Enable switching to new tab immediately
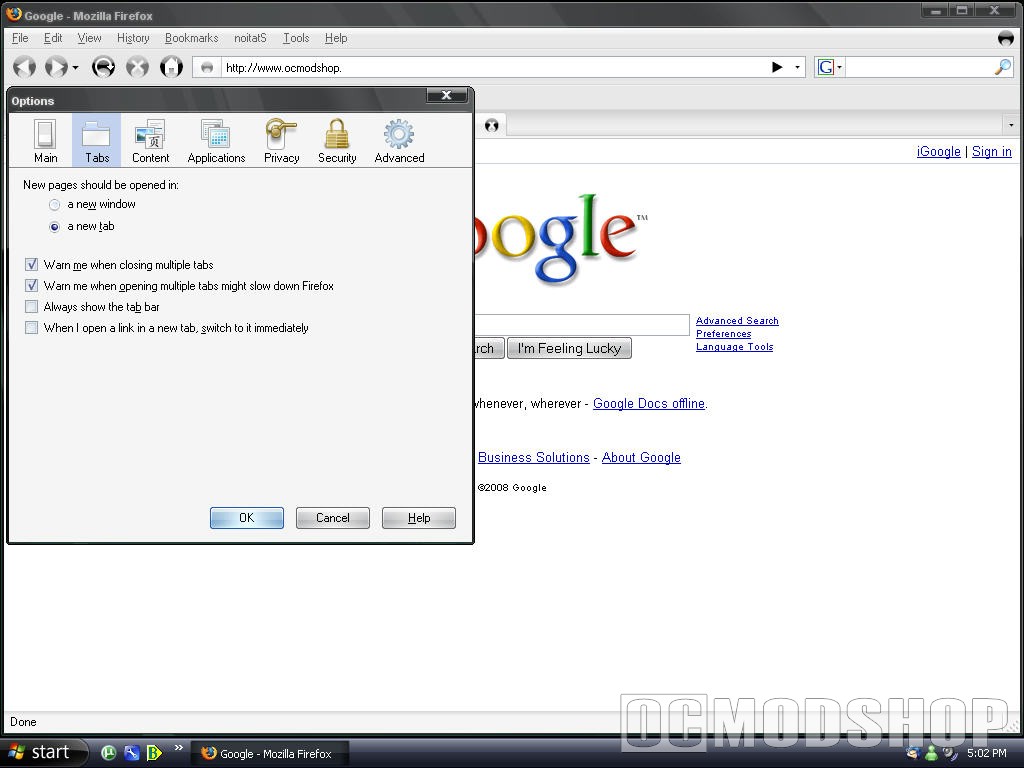 [31, 327]
